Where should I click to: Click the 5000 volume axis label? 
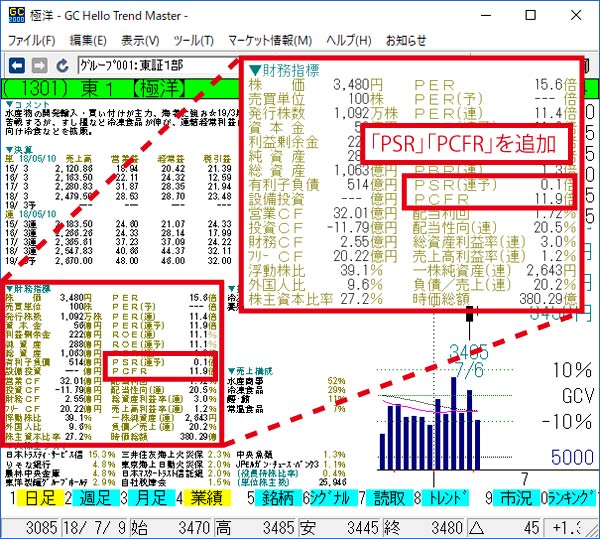(572, 457)
